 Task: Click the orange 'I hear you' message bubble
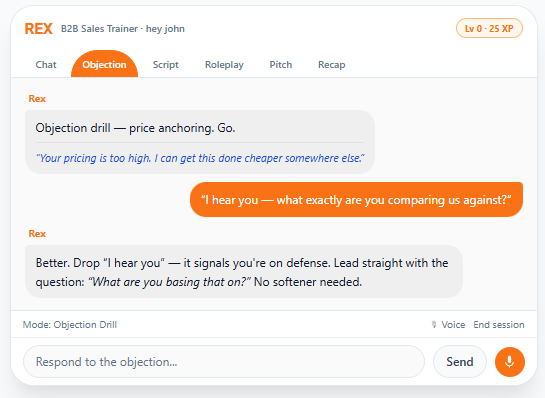tap(356, 200)
